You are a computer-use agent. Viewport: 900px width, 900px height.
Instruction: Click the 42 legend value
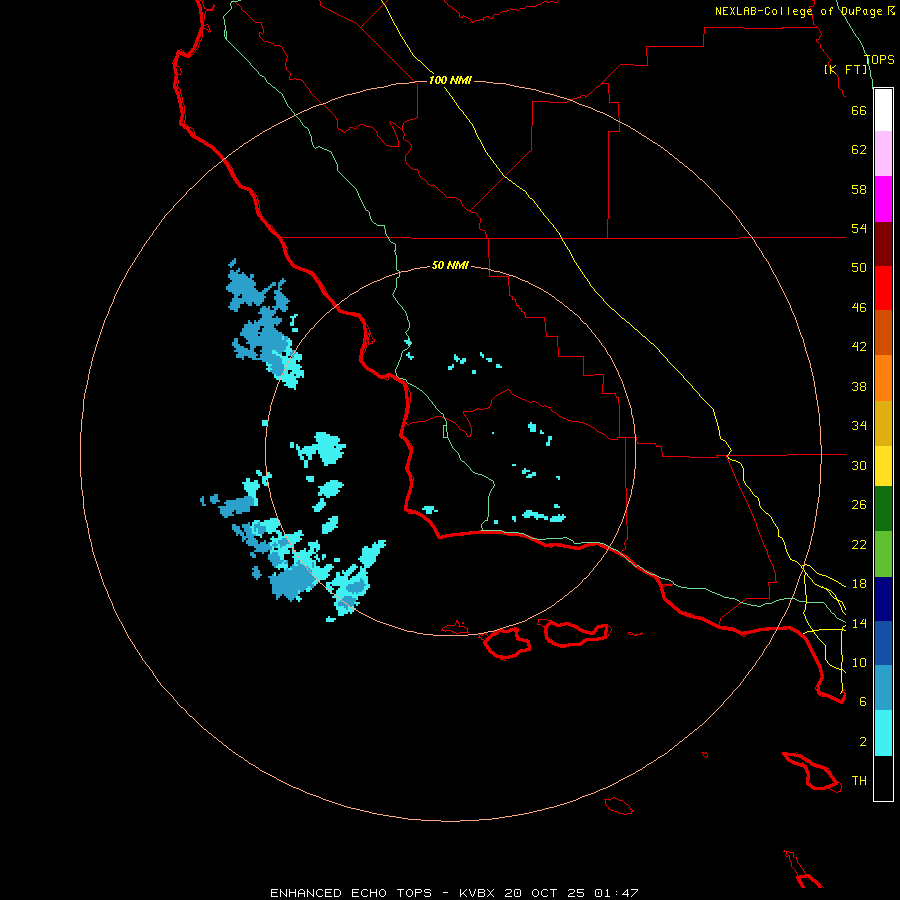tap(859, 347)
